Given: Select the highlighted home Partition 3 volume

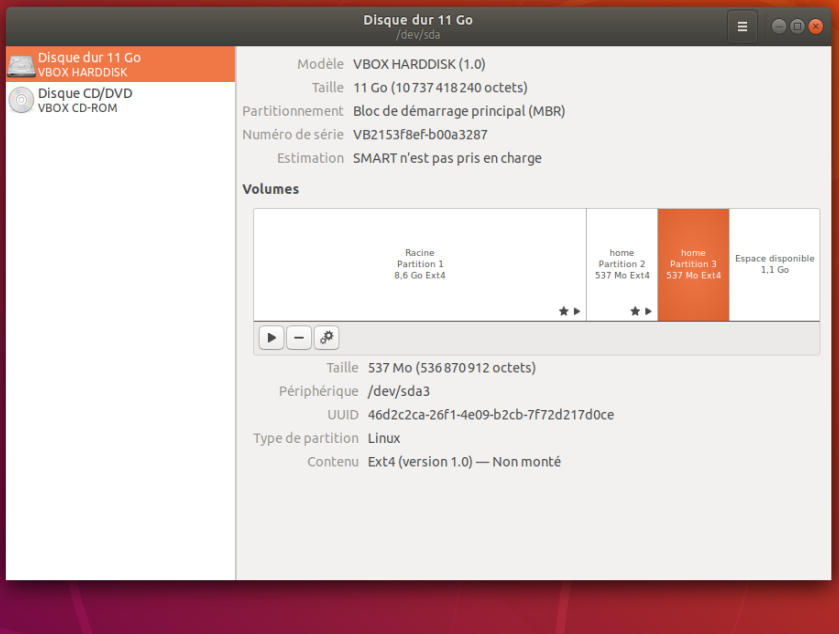Looking at the screenshot, I should (x=693, y=264).
